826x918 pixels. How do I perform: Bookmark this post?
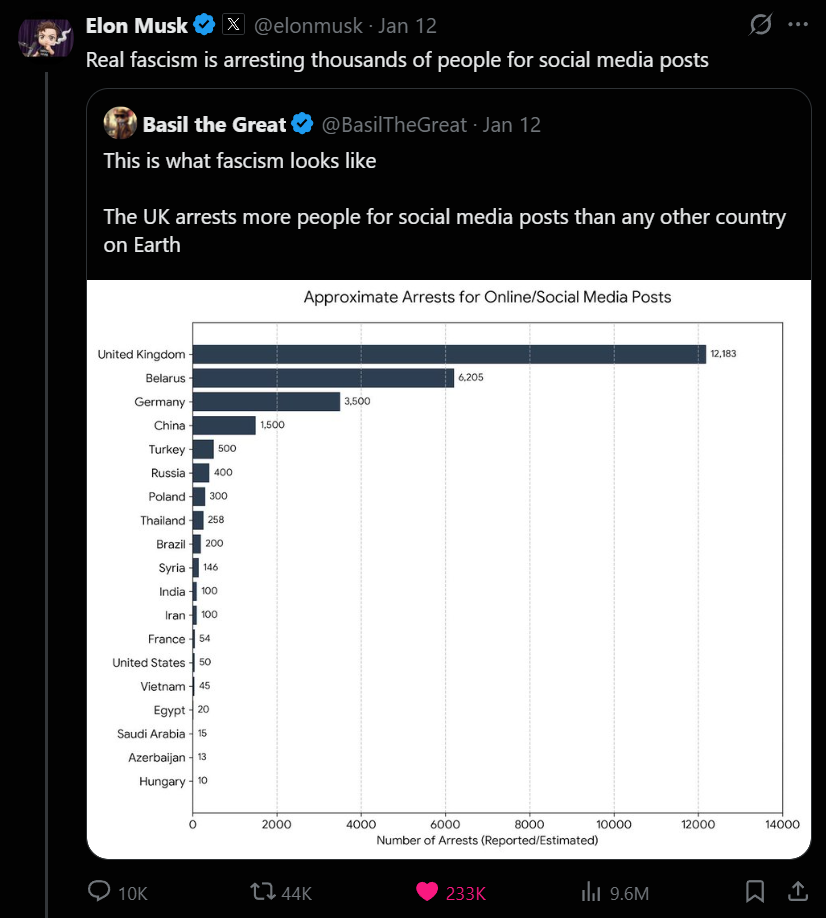click(x=756, y=891)
